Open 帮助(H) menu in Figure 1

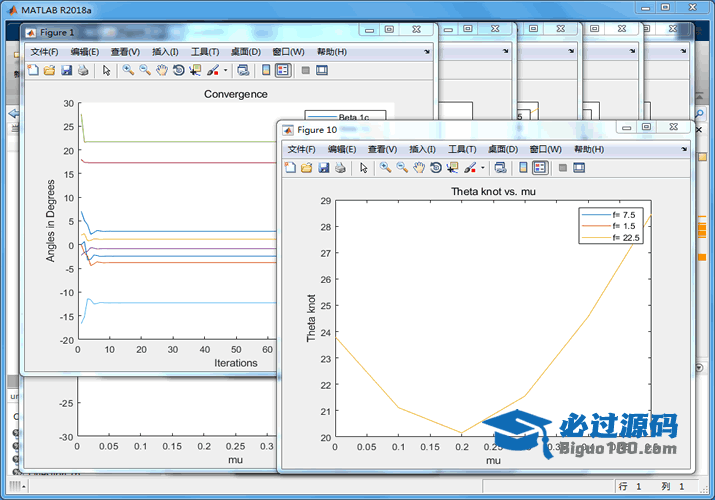[x=332, y=52]
